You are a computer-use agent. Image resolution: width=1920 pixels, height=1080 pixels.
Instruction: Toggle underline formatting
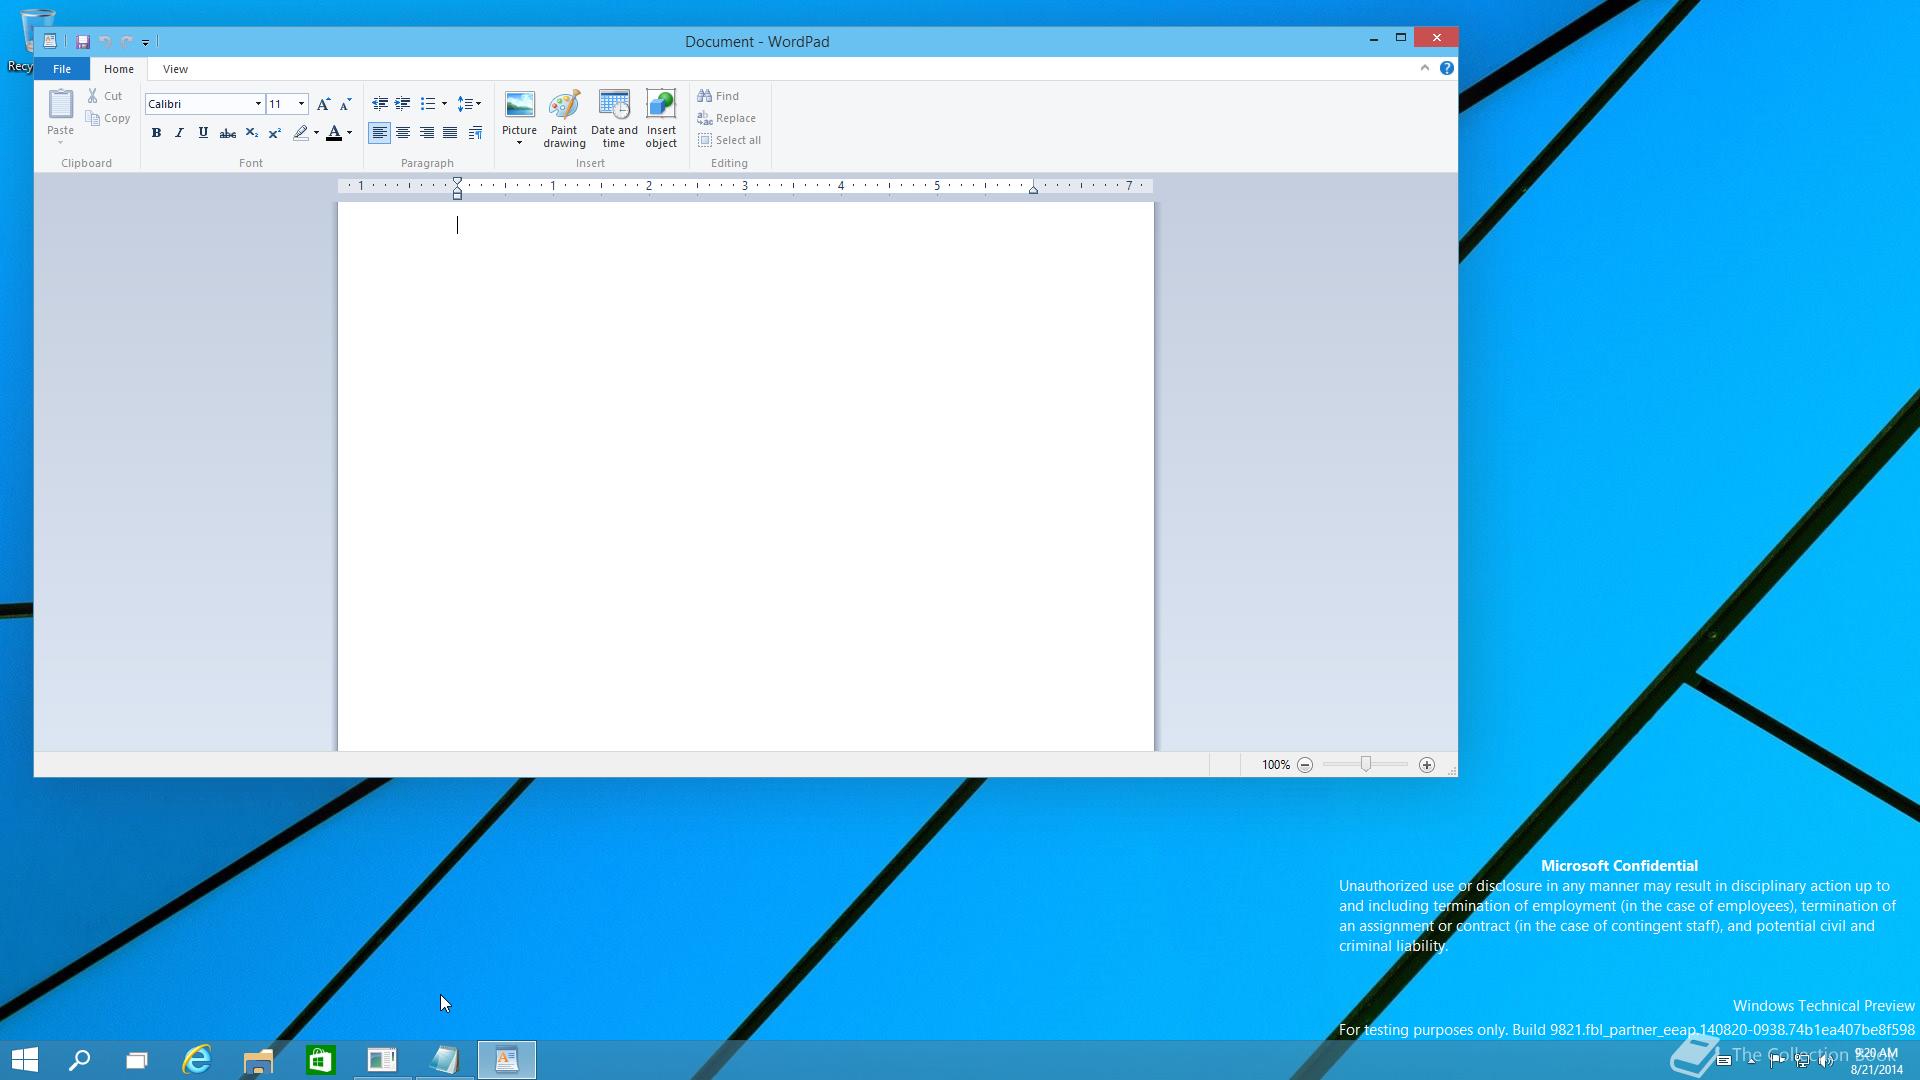coord(203,133)
